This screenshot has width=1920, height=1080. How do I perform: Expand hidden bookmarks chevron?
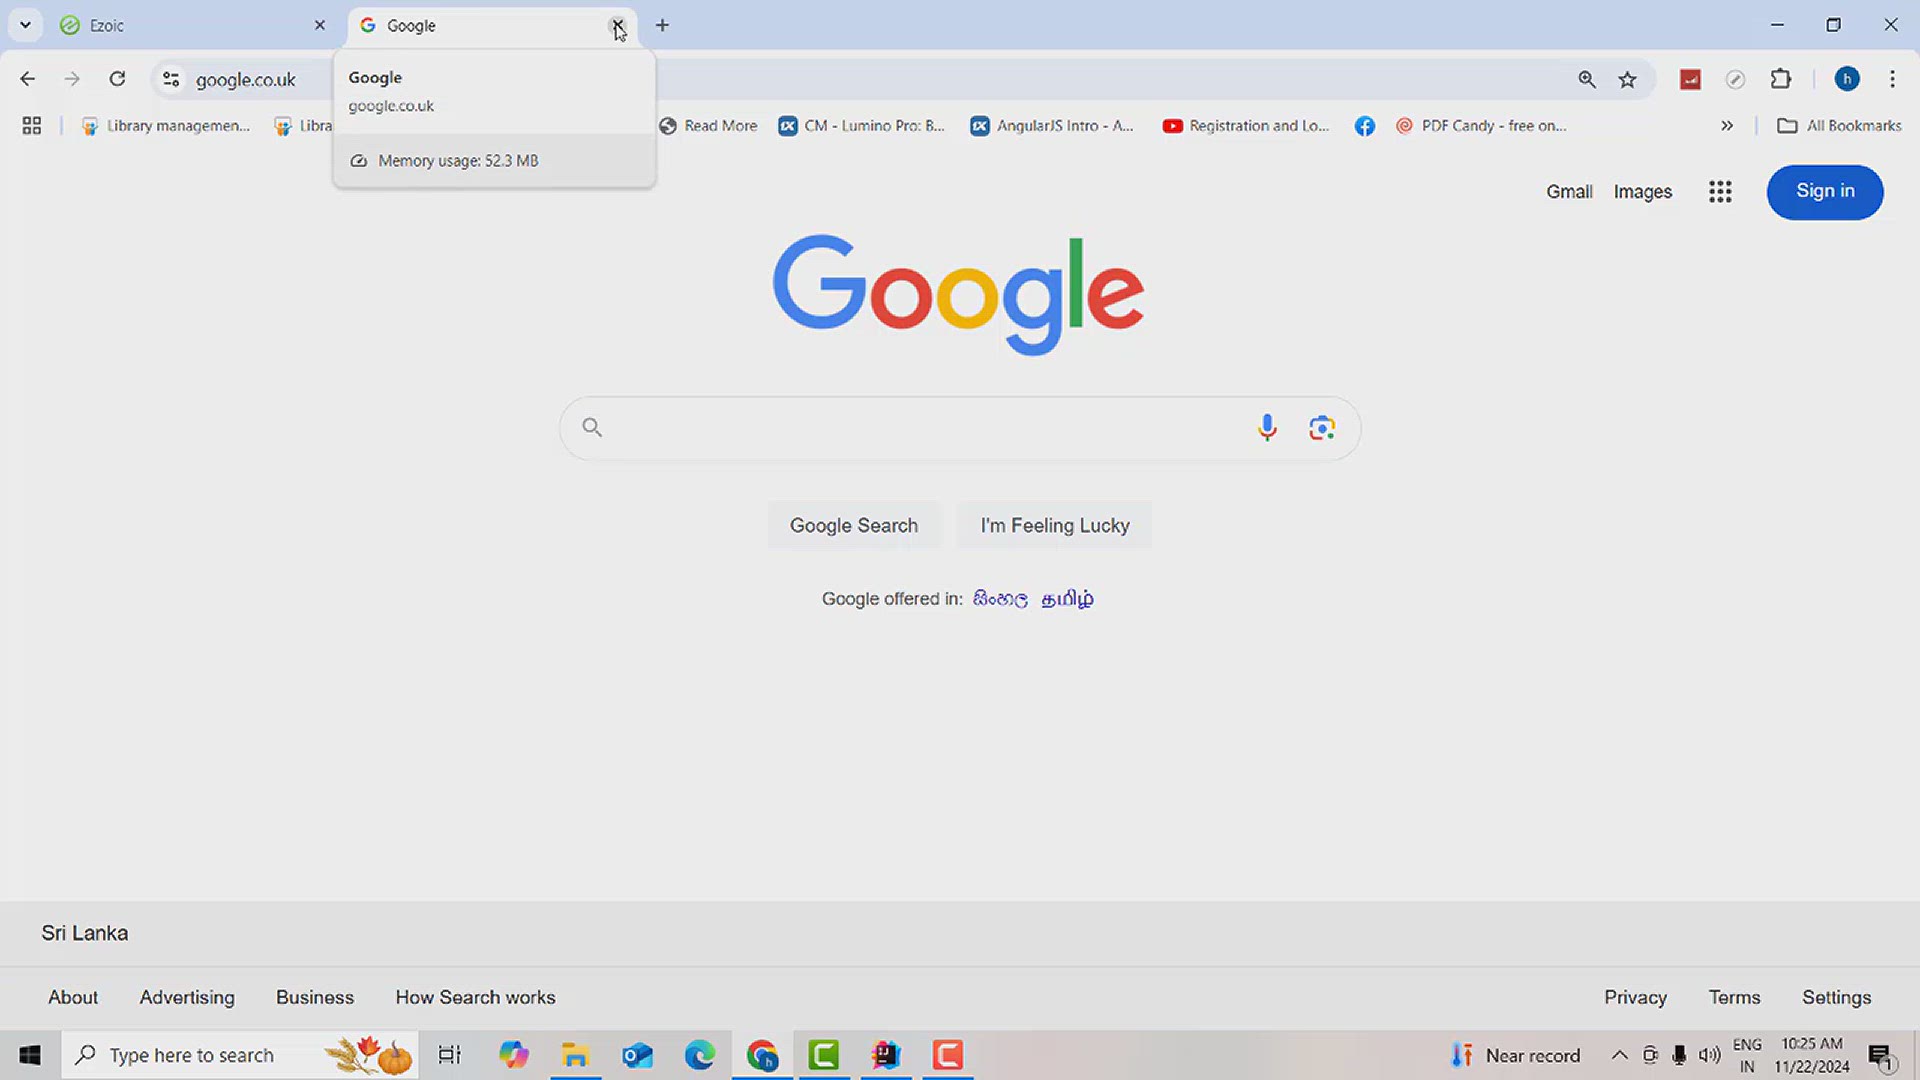click(1727, 125)
